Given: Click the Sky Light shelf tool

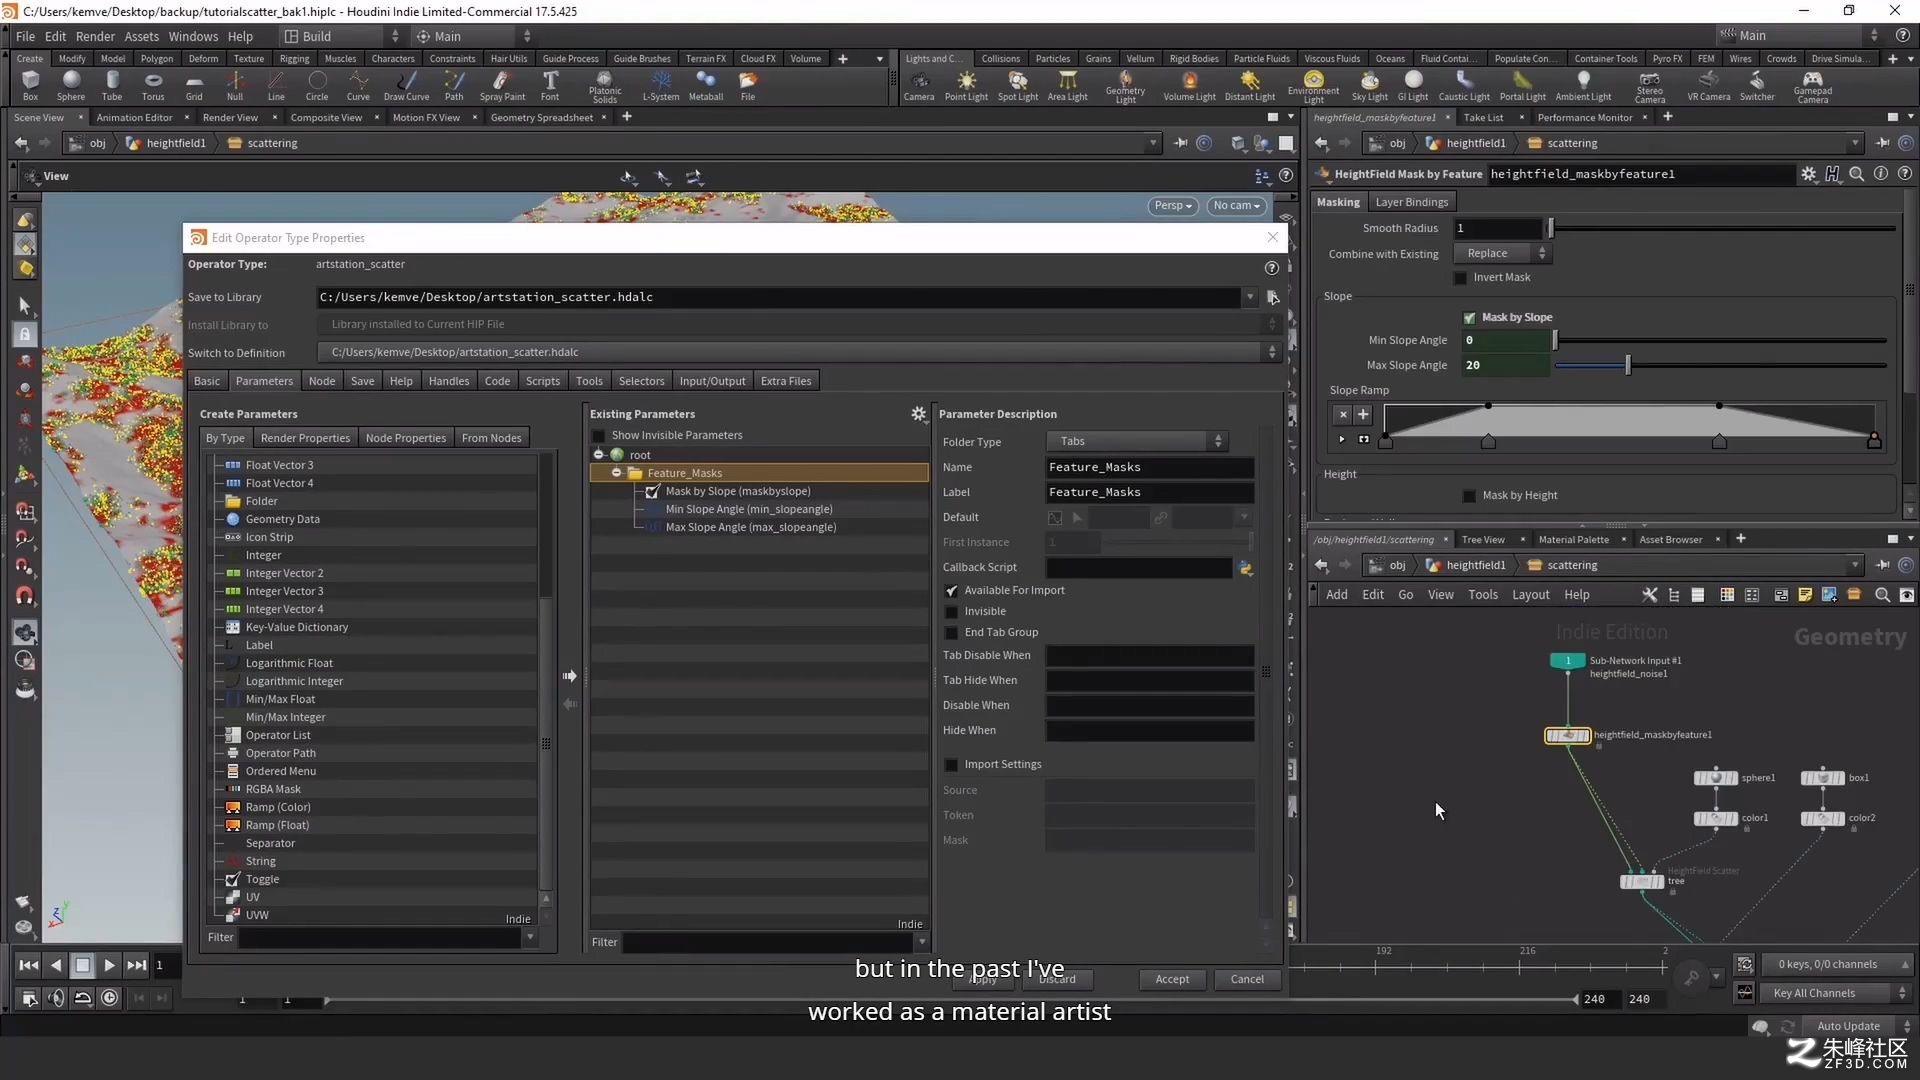Looking at the screenshot, I should coord(1370,85).
